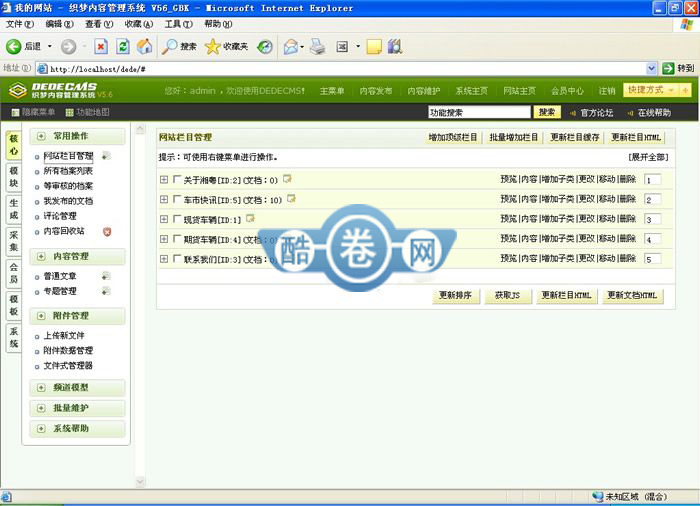Check the box for 现货车辆 column
Viewport: 700px width, 506px height.
[x=177, y=219]
